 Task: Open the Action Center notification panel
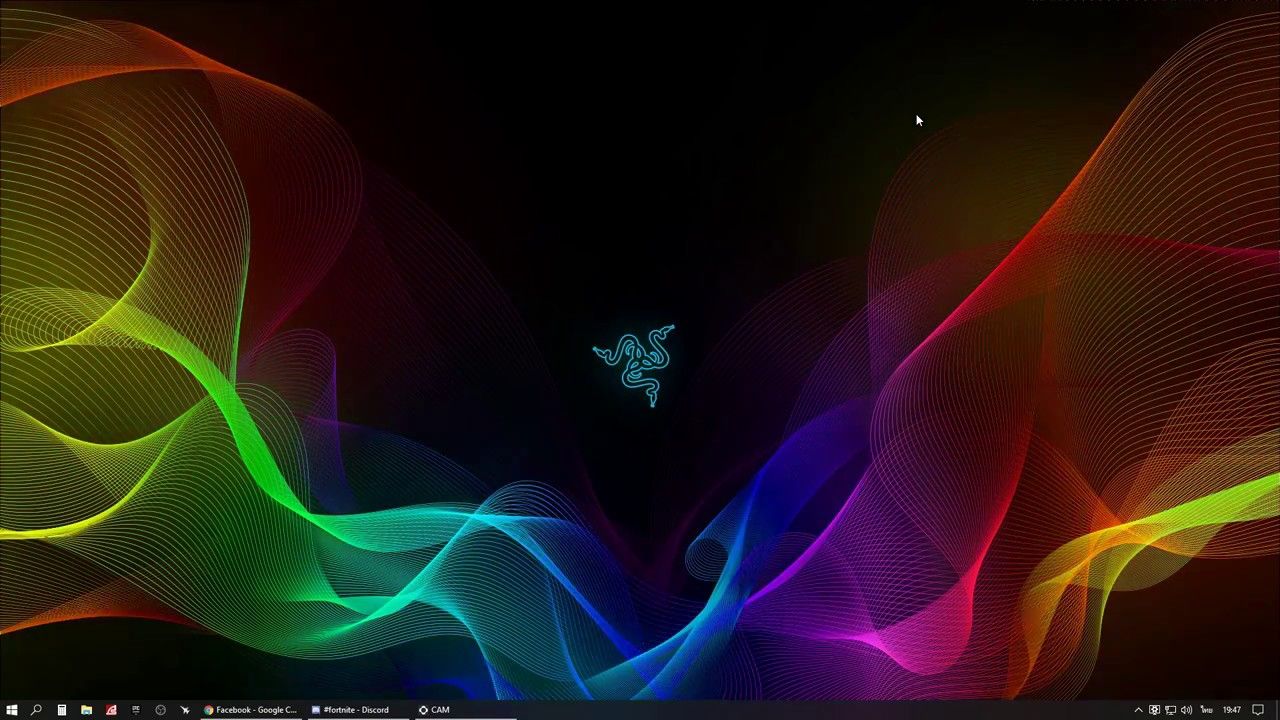tap(1258, 710)
